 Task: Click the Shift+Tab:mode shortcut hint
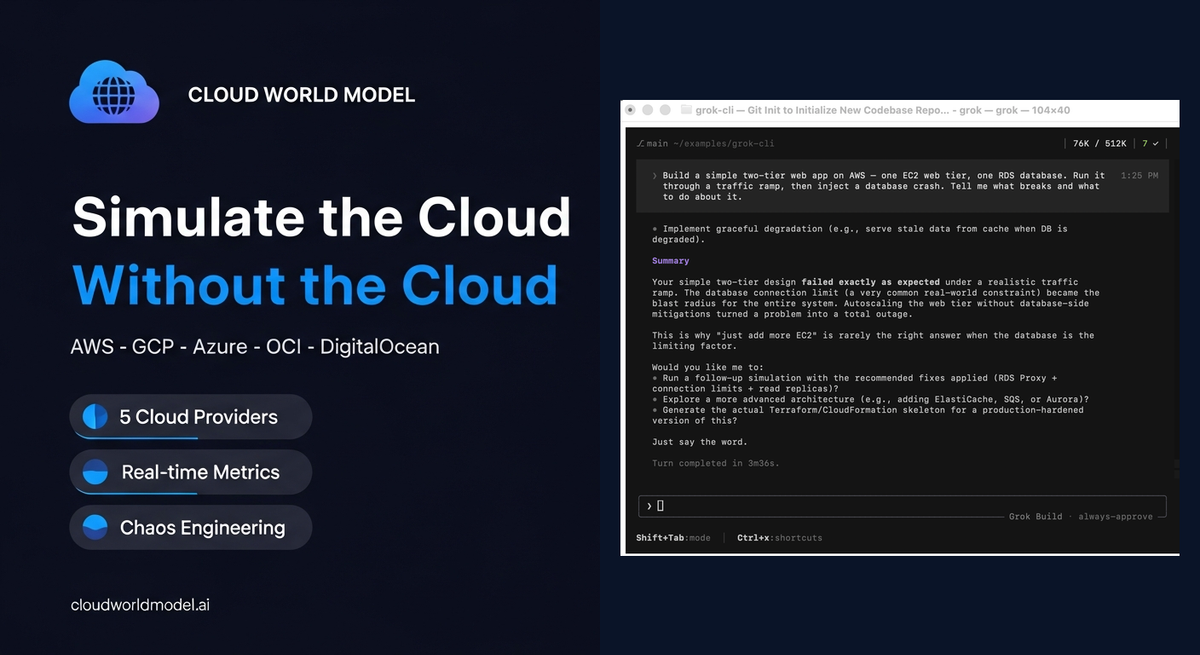pos(673,538)
